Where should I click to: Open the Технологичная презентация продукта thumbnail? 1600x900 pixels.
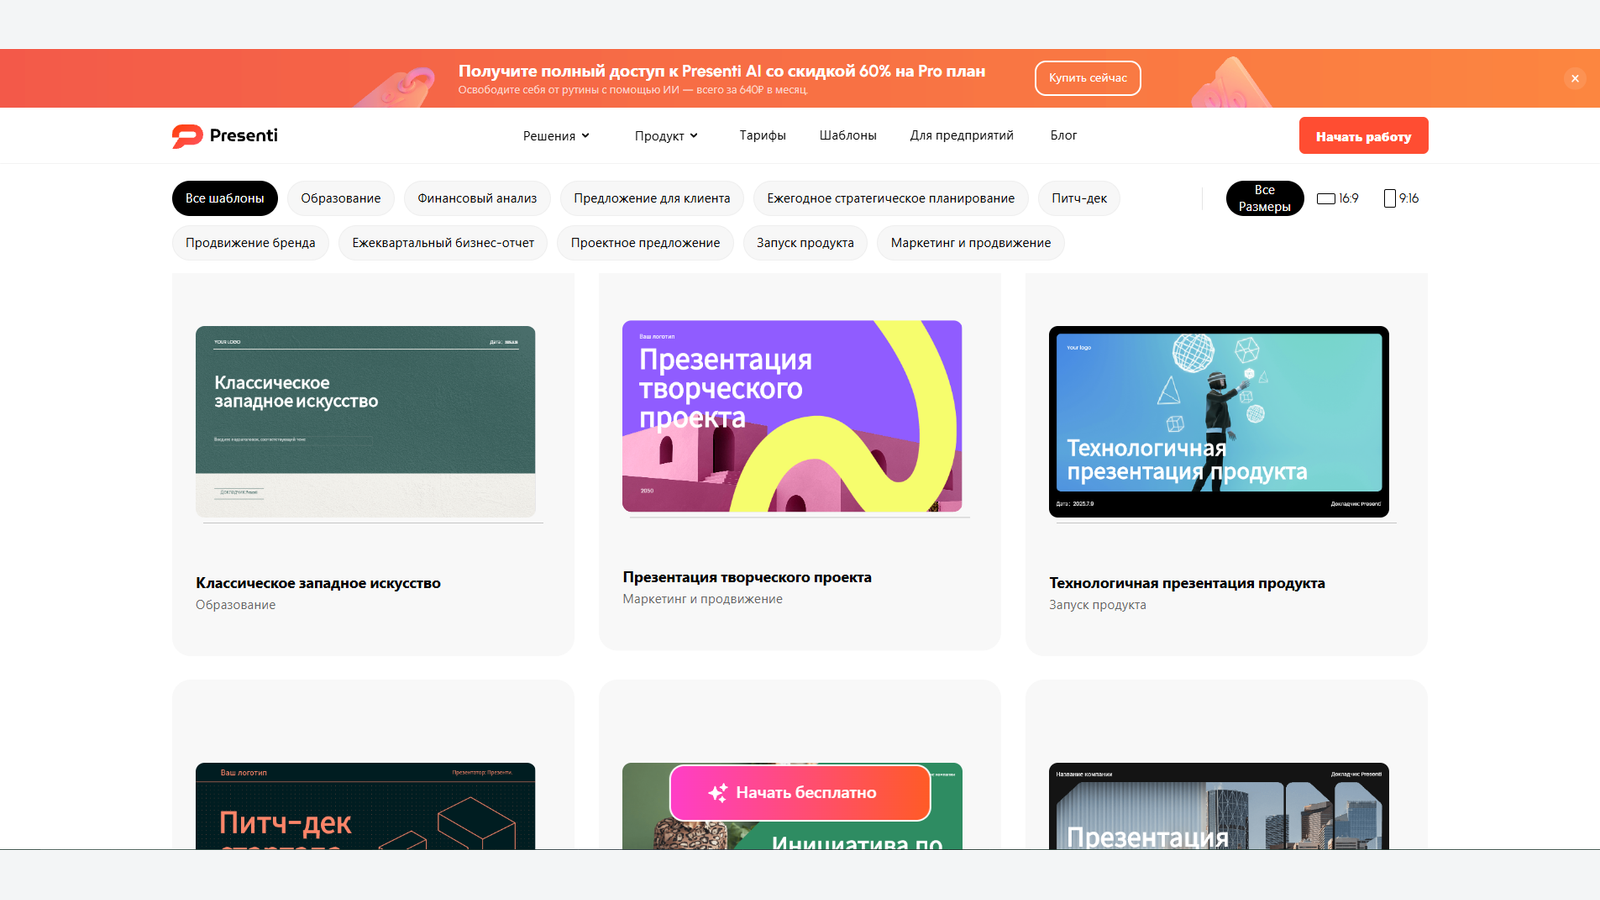pos(1219,422)
